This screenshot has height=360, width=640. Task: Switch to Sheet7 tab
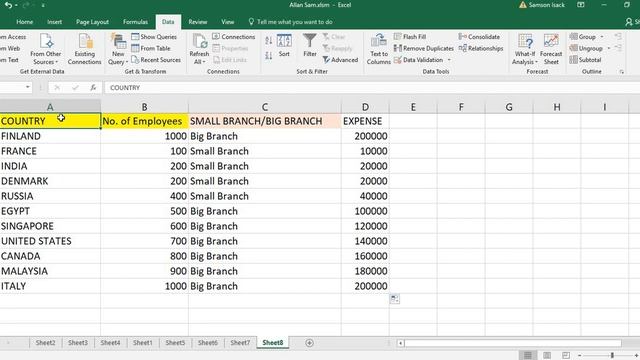point(240,343)
